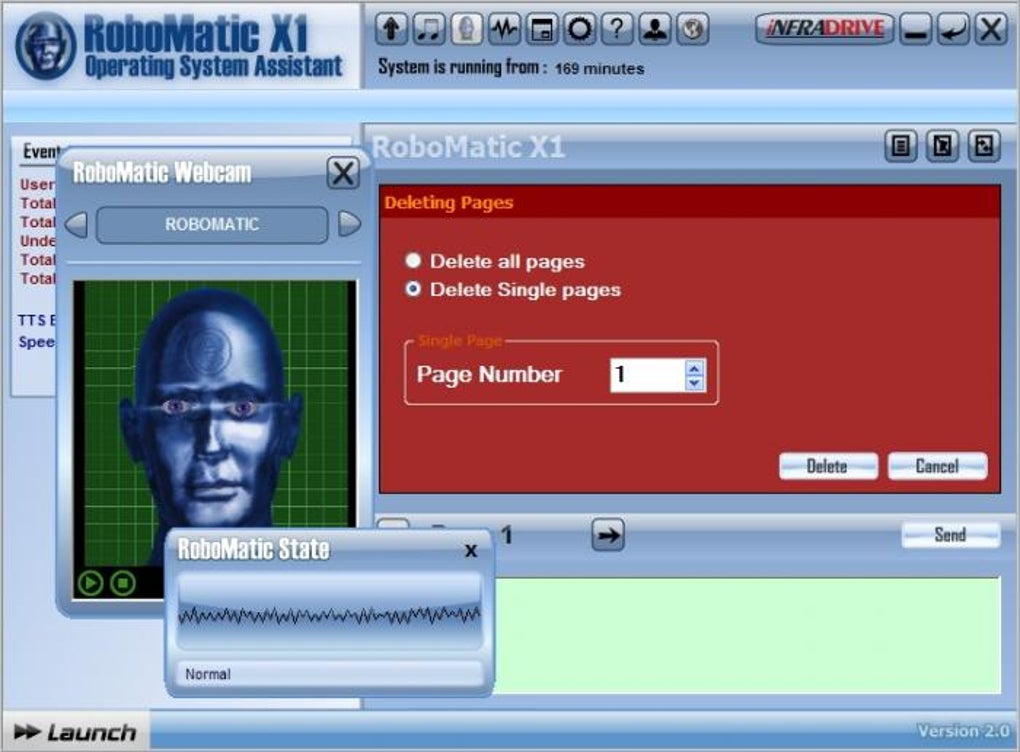Click the window layout toolbar icon
Viewport: 1020px width, 752px height.
542,29
